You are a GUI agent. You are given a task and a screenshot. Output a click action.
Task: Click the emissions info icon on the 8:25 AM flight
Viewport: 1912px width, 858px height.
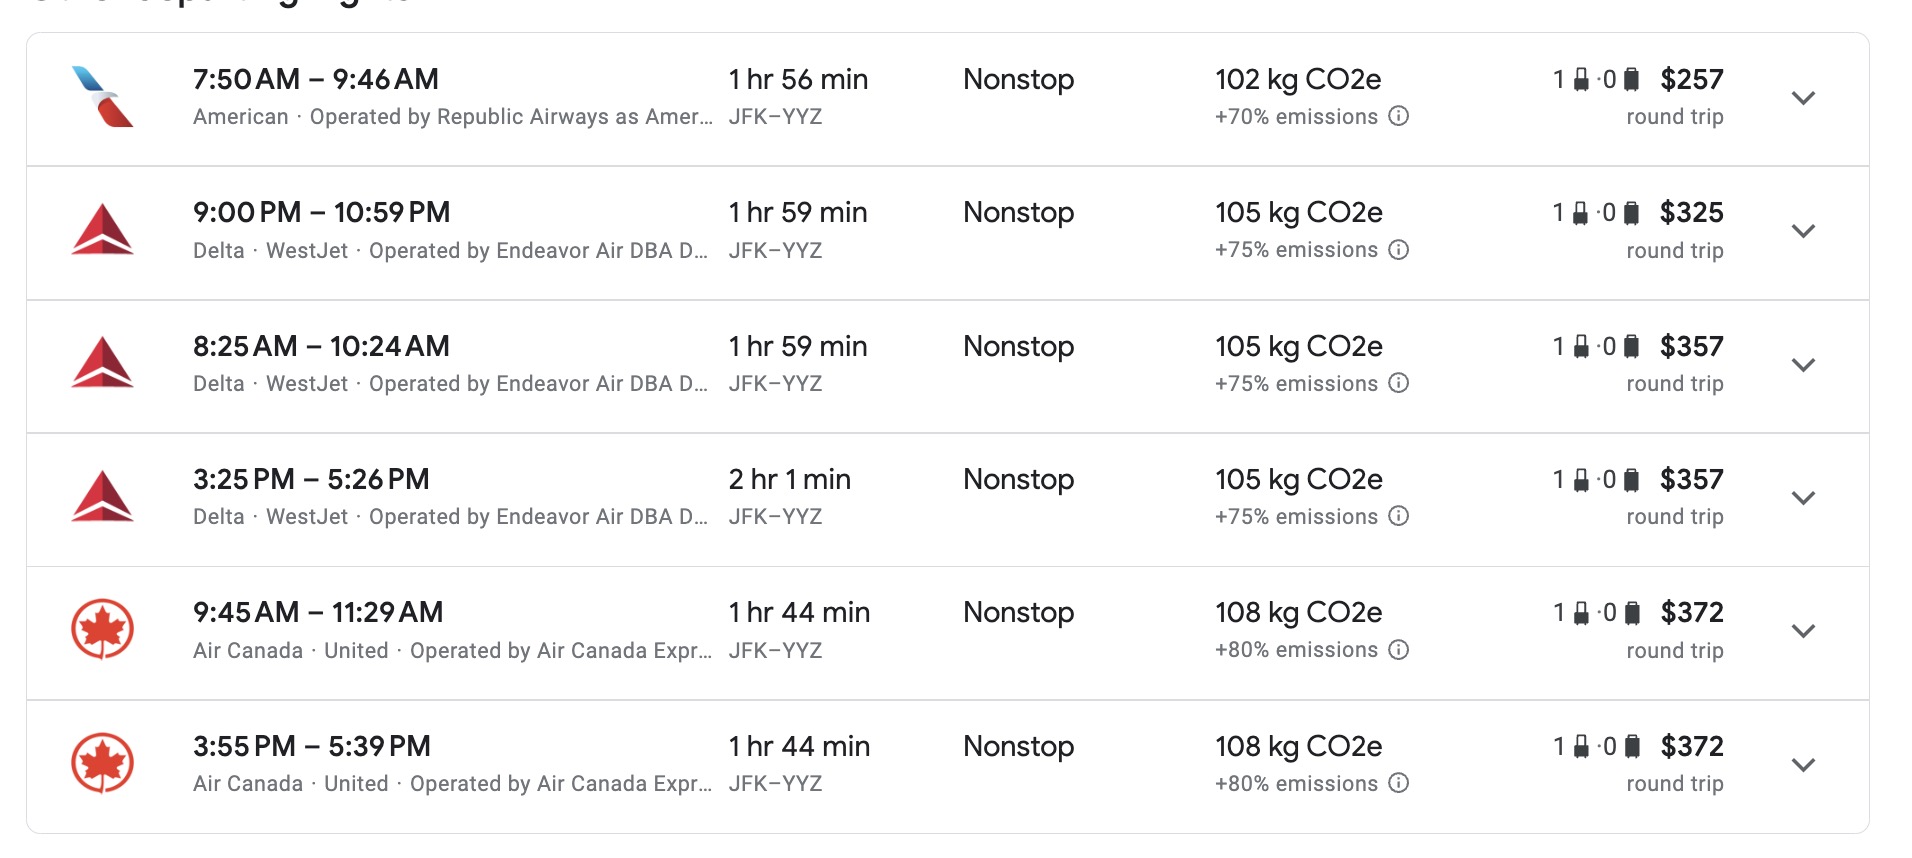tap(1400, 384)
